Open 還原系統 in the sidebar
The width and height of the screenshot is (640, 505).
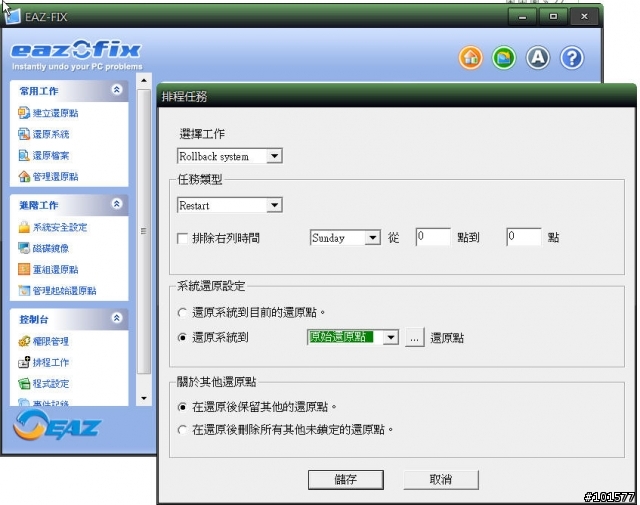[x=51, y=134]
